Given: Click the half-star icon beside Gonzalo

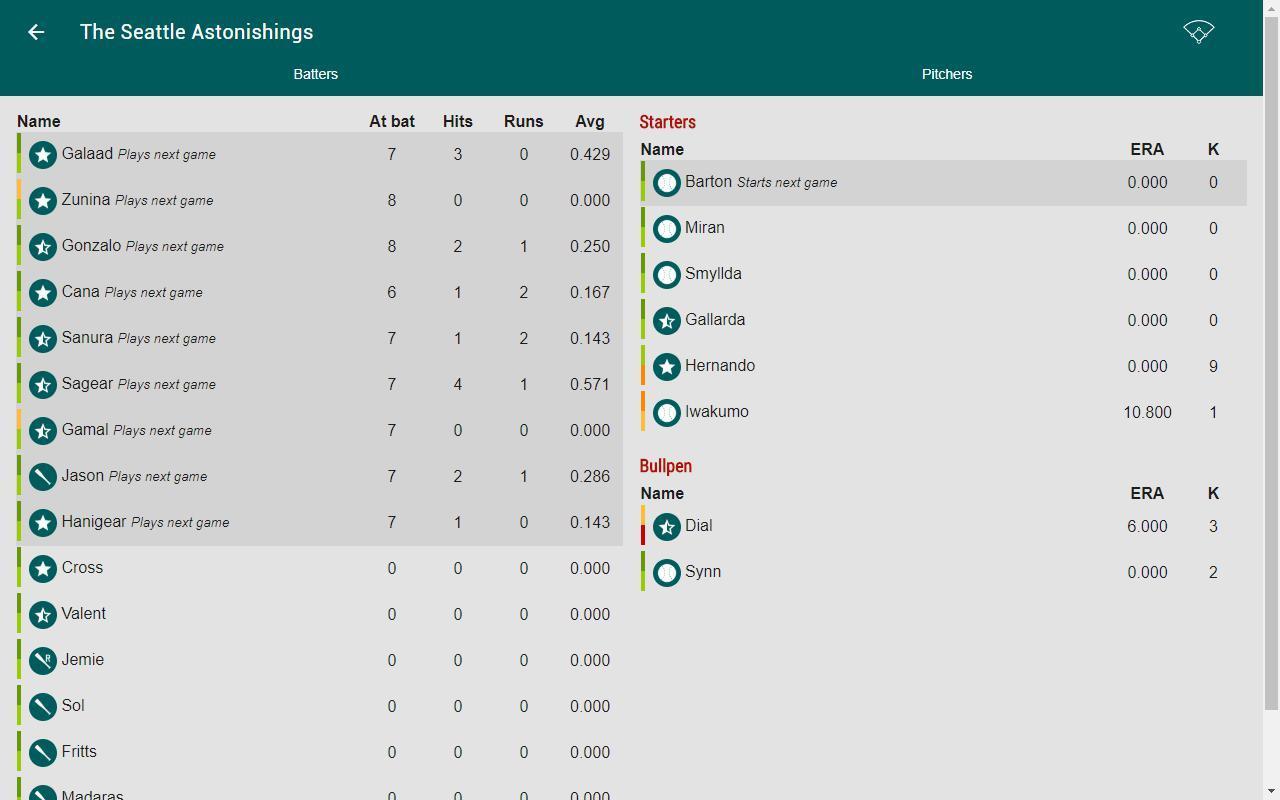Looking at the screenshot, I should pos(42,247).
